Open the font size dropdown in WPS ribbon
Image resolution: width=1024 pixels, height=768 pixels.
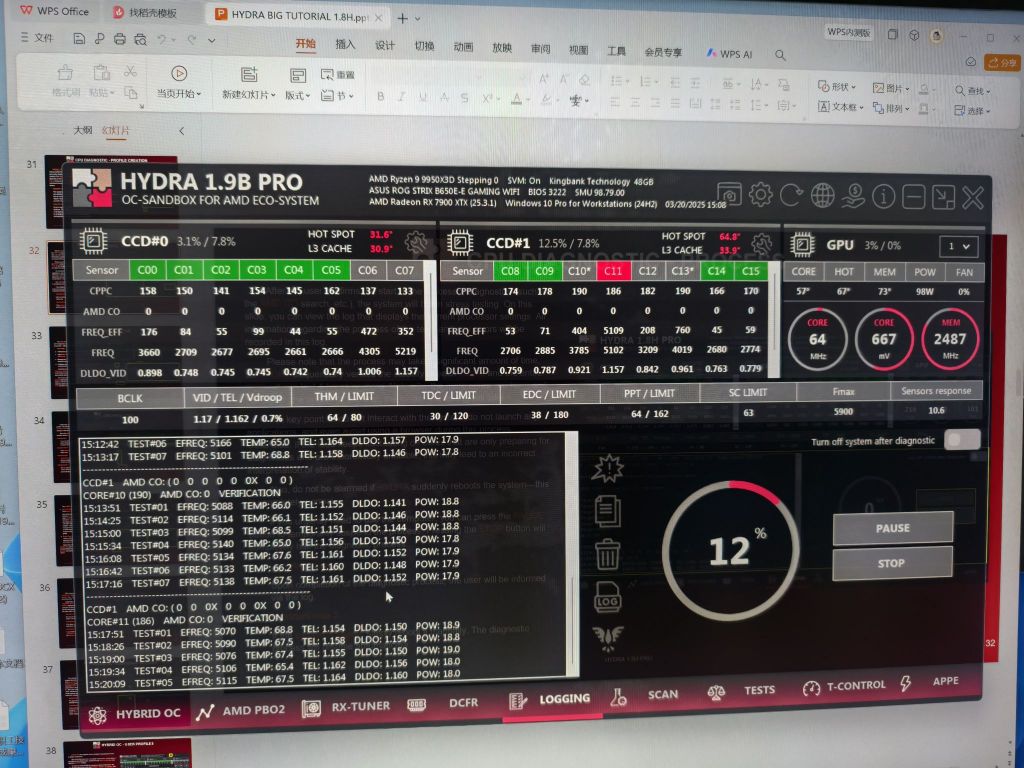(524, 76)
